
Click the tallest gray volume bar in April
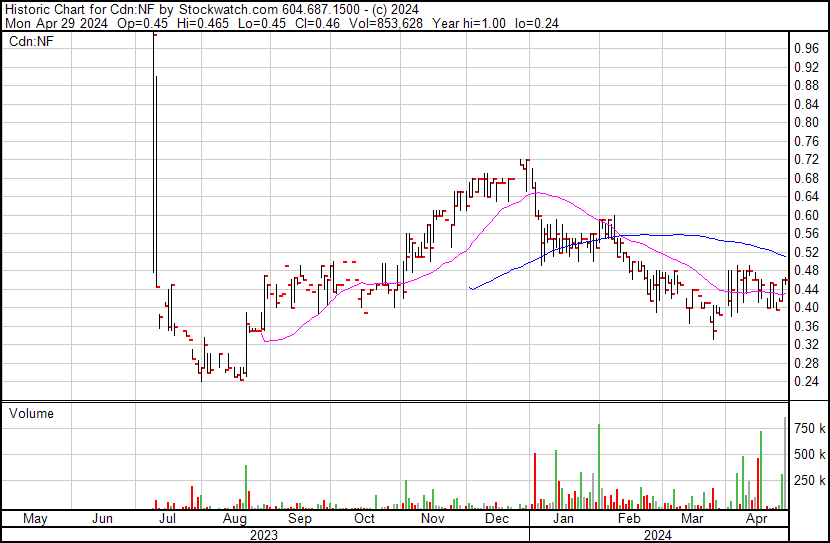pyautogui.click(x=785, y=463)
